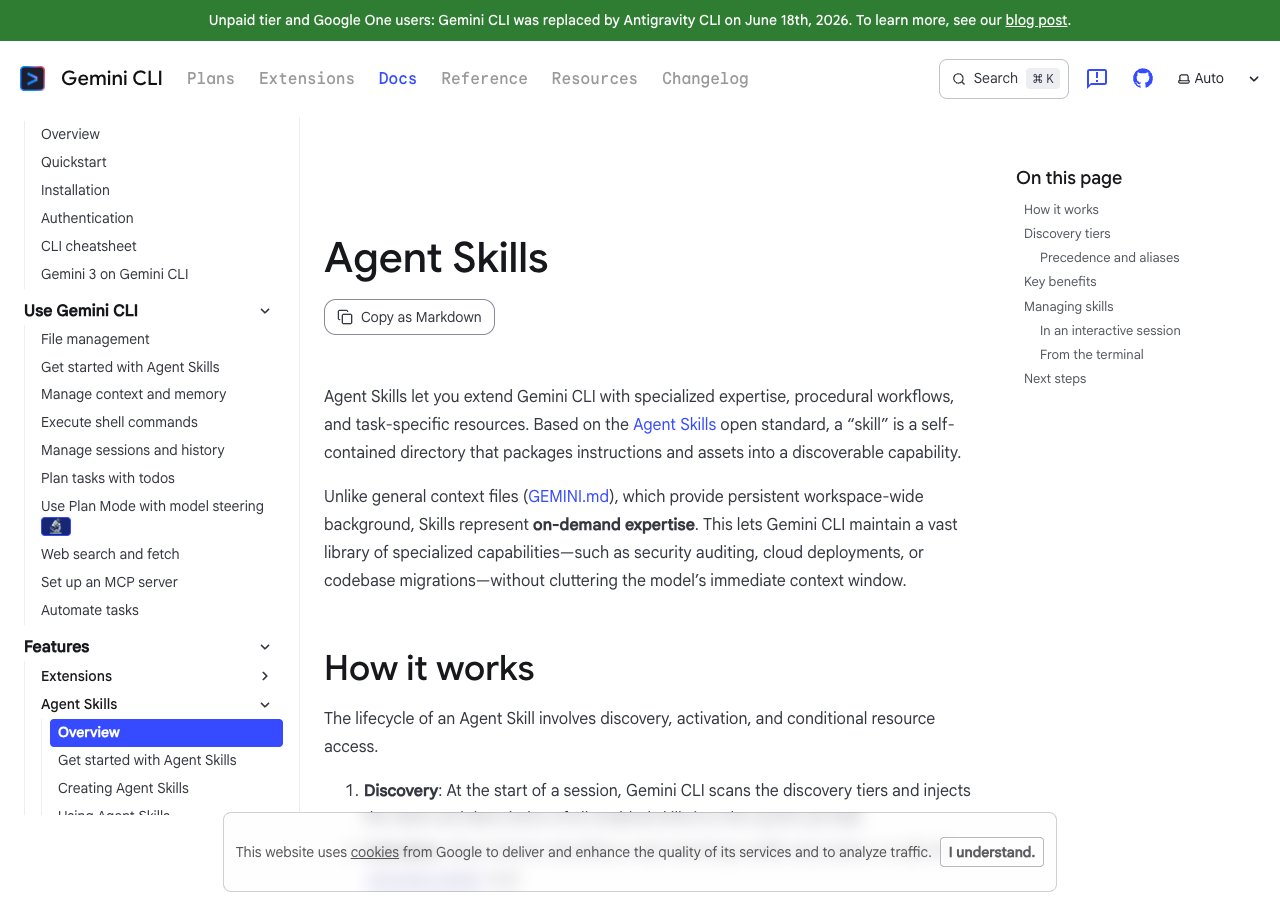
Task: Collapse the Features section chevron
Action: 265,647
